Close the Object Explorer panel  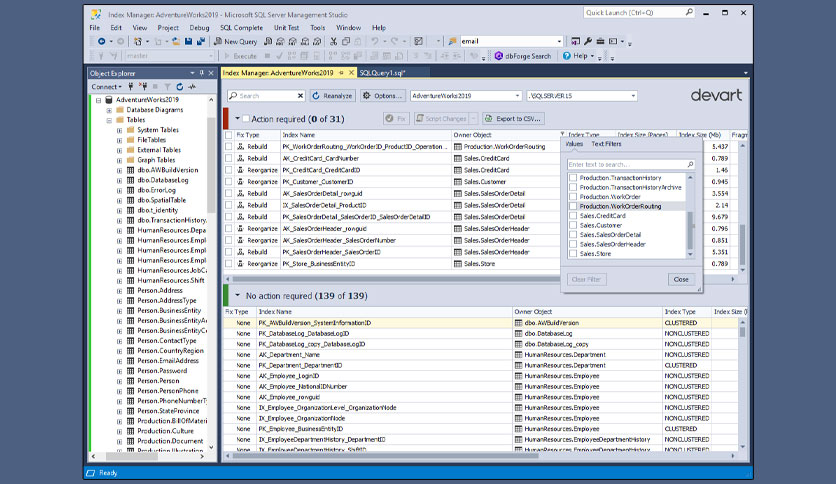[211, 73]
